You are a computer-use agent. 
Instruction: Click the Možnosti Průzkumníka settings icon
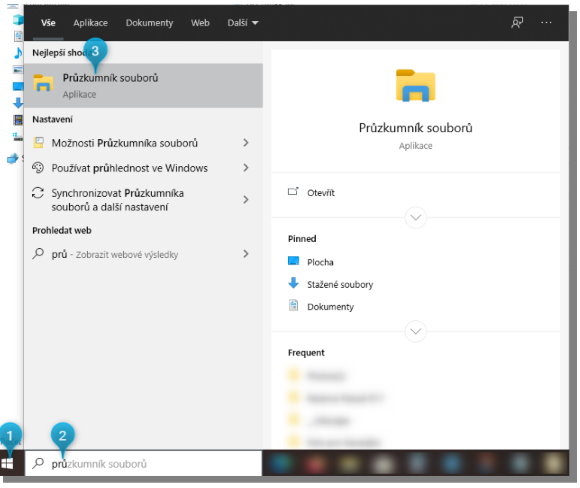click(x=38, y=142)
